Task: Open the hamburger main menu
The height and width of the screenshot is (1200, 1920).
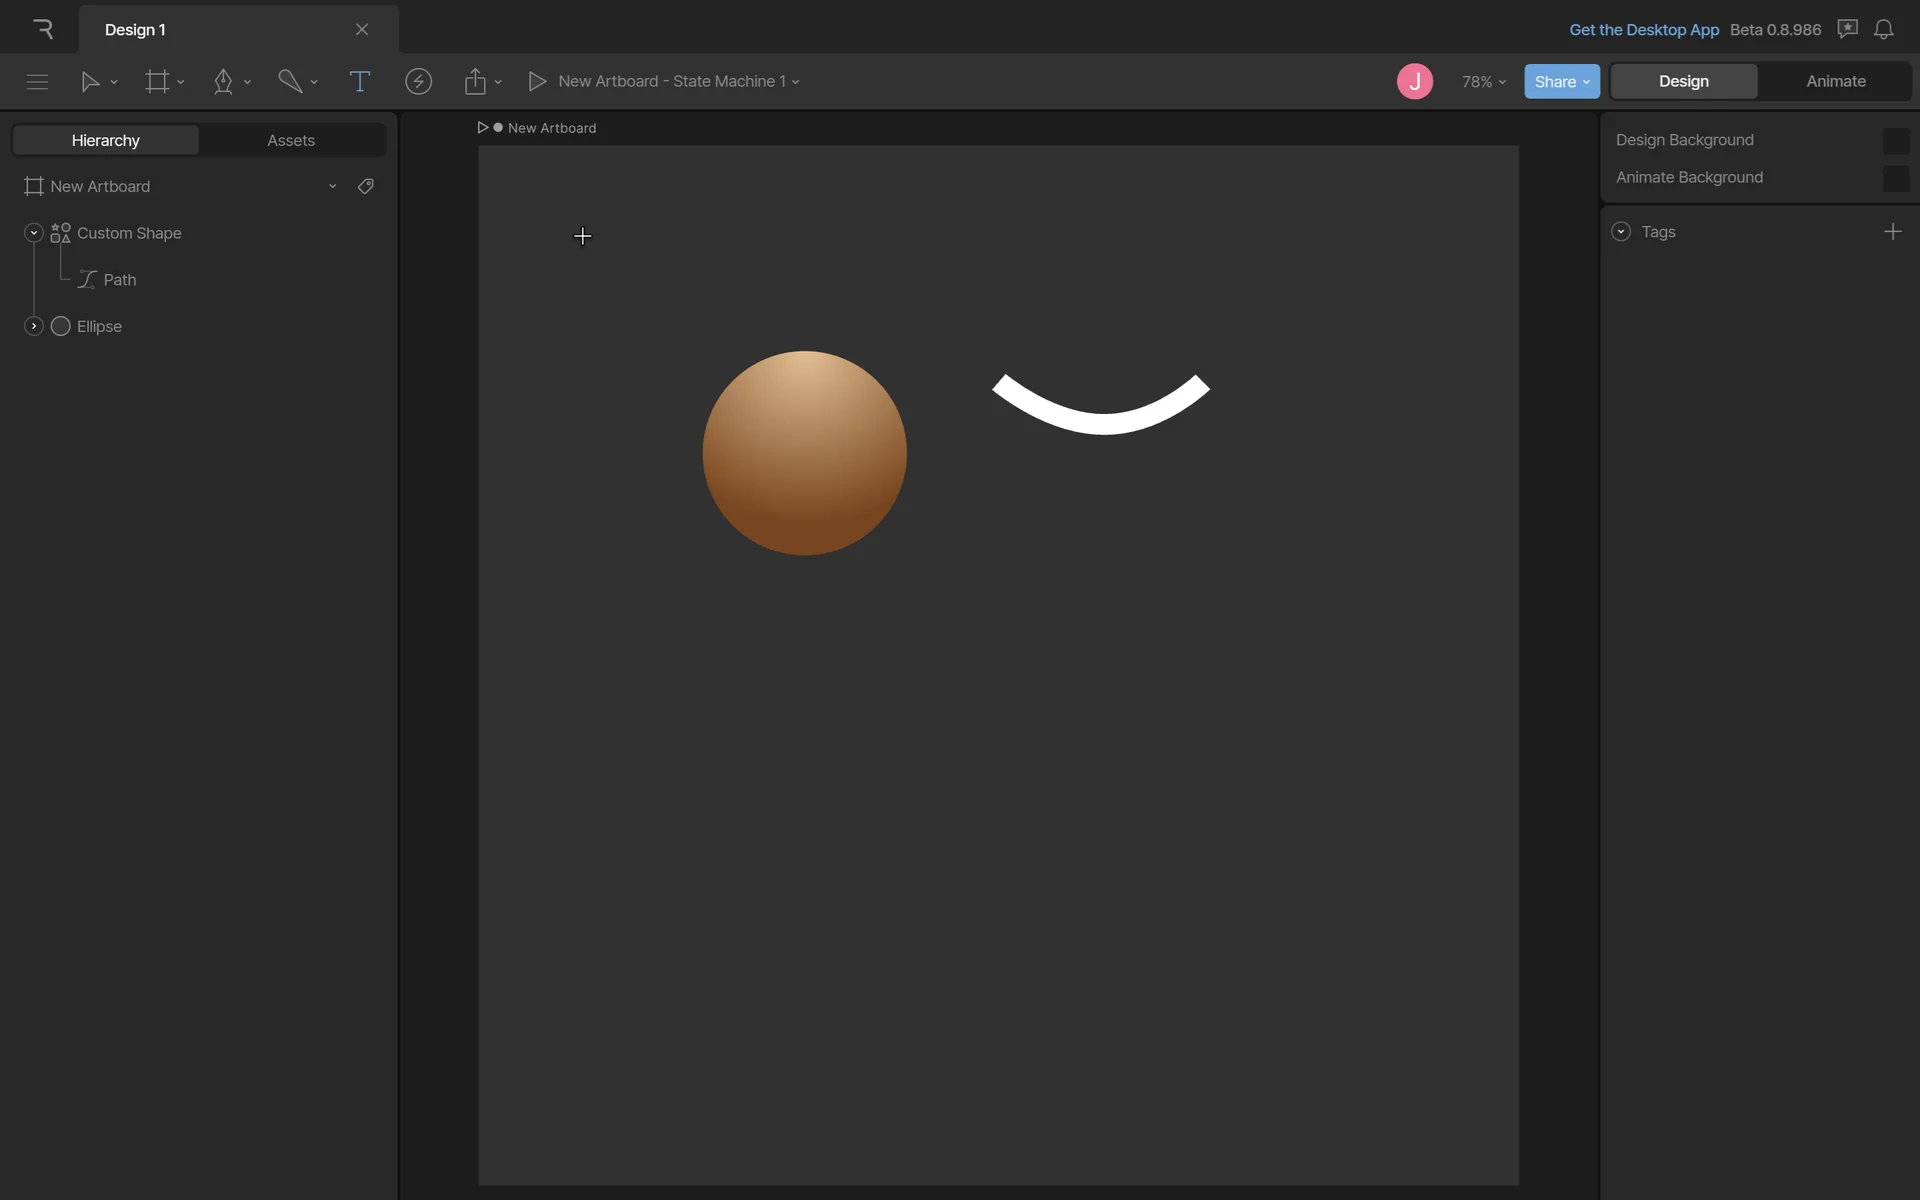Action: [x=37, y=82]
